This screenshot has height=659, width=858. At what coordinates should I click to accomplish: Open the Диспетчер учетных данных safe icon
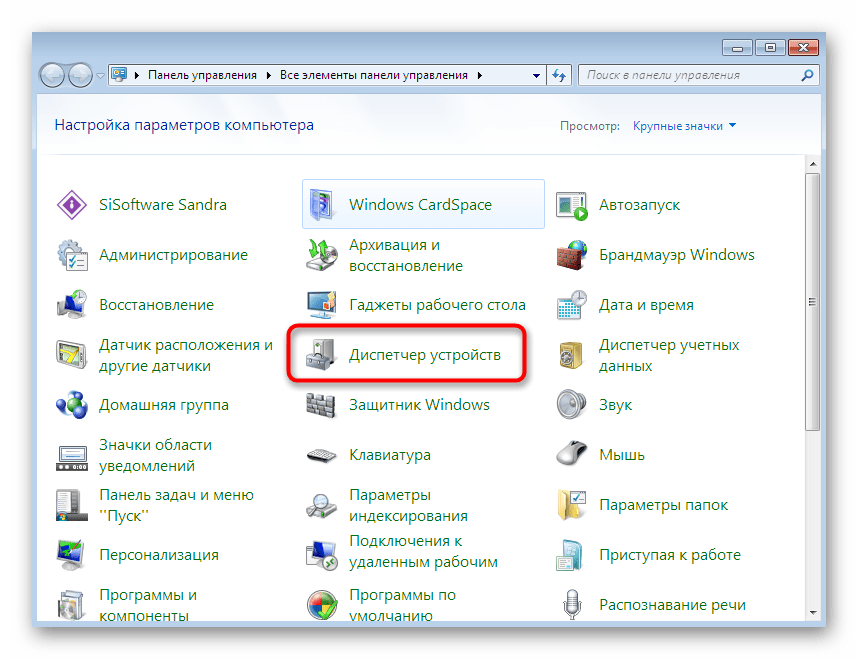(x=572, y=355)
